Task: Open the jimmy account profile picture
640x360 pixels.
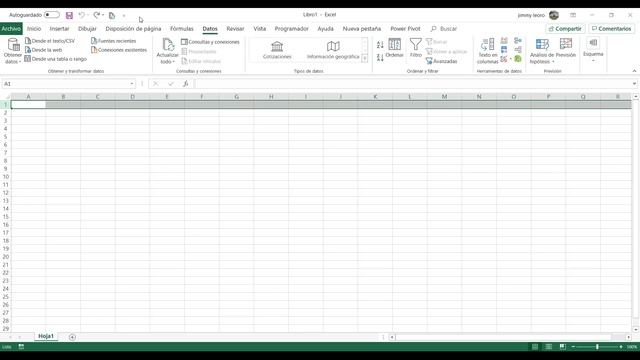Action: [553, 15]
